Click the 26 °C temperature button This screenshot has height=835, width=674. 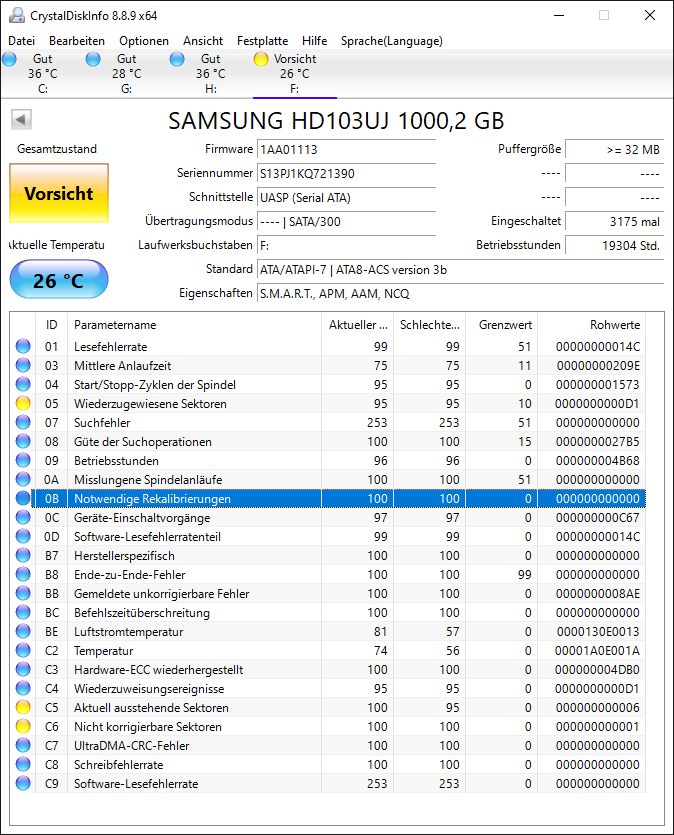[x=59, y=280]
